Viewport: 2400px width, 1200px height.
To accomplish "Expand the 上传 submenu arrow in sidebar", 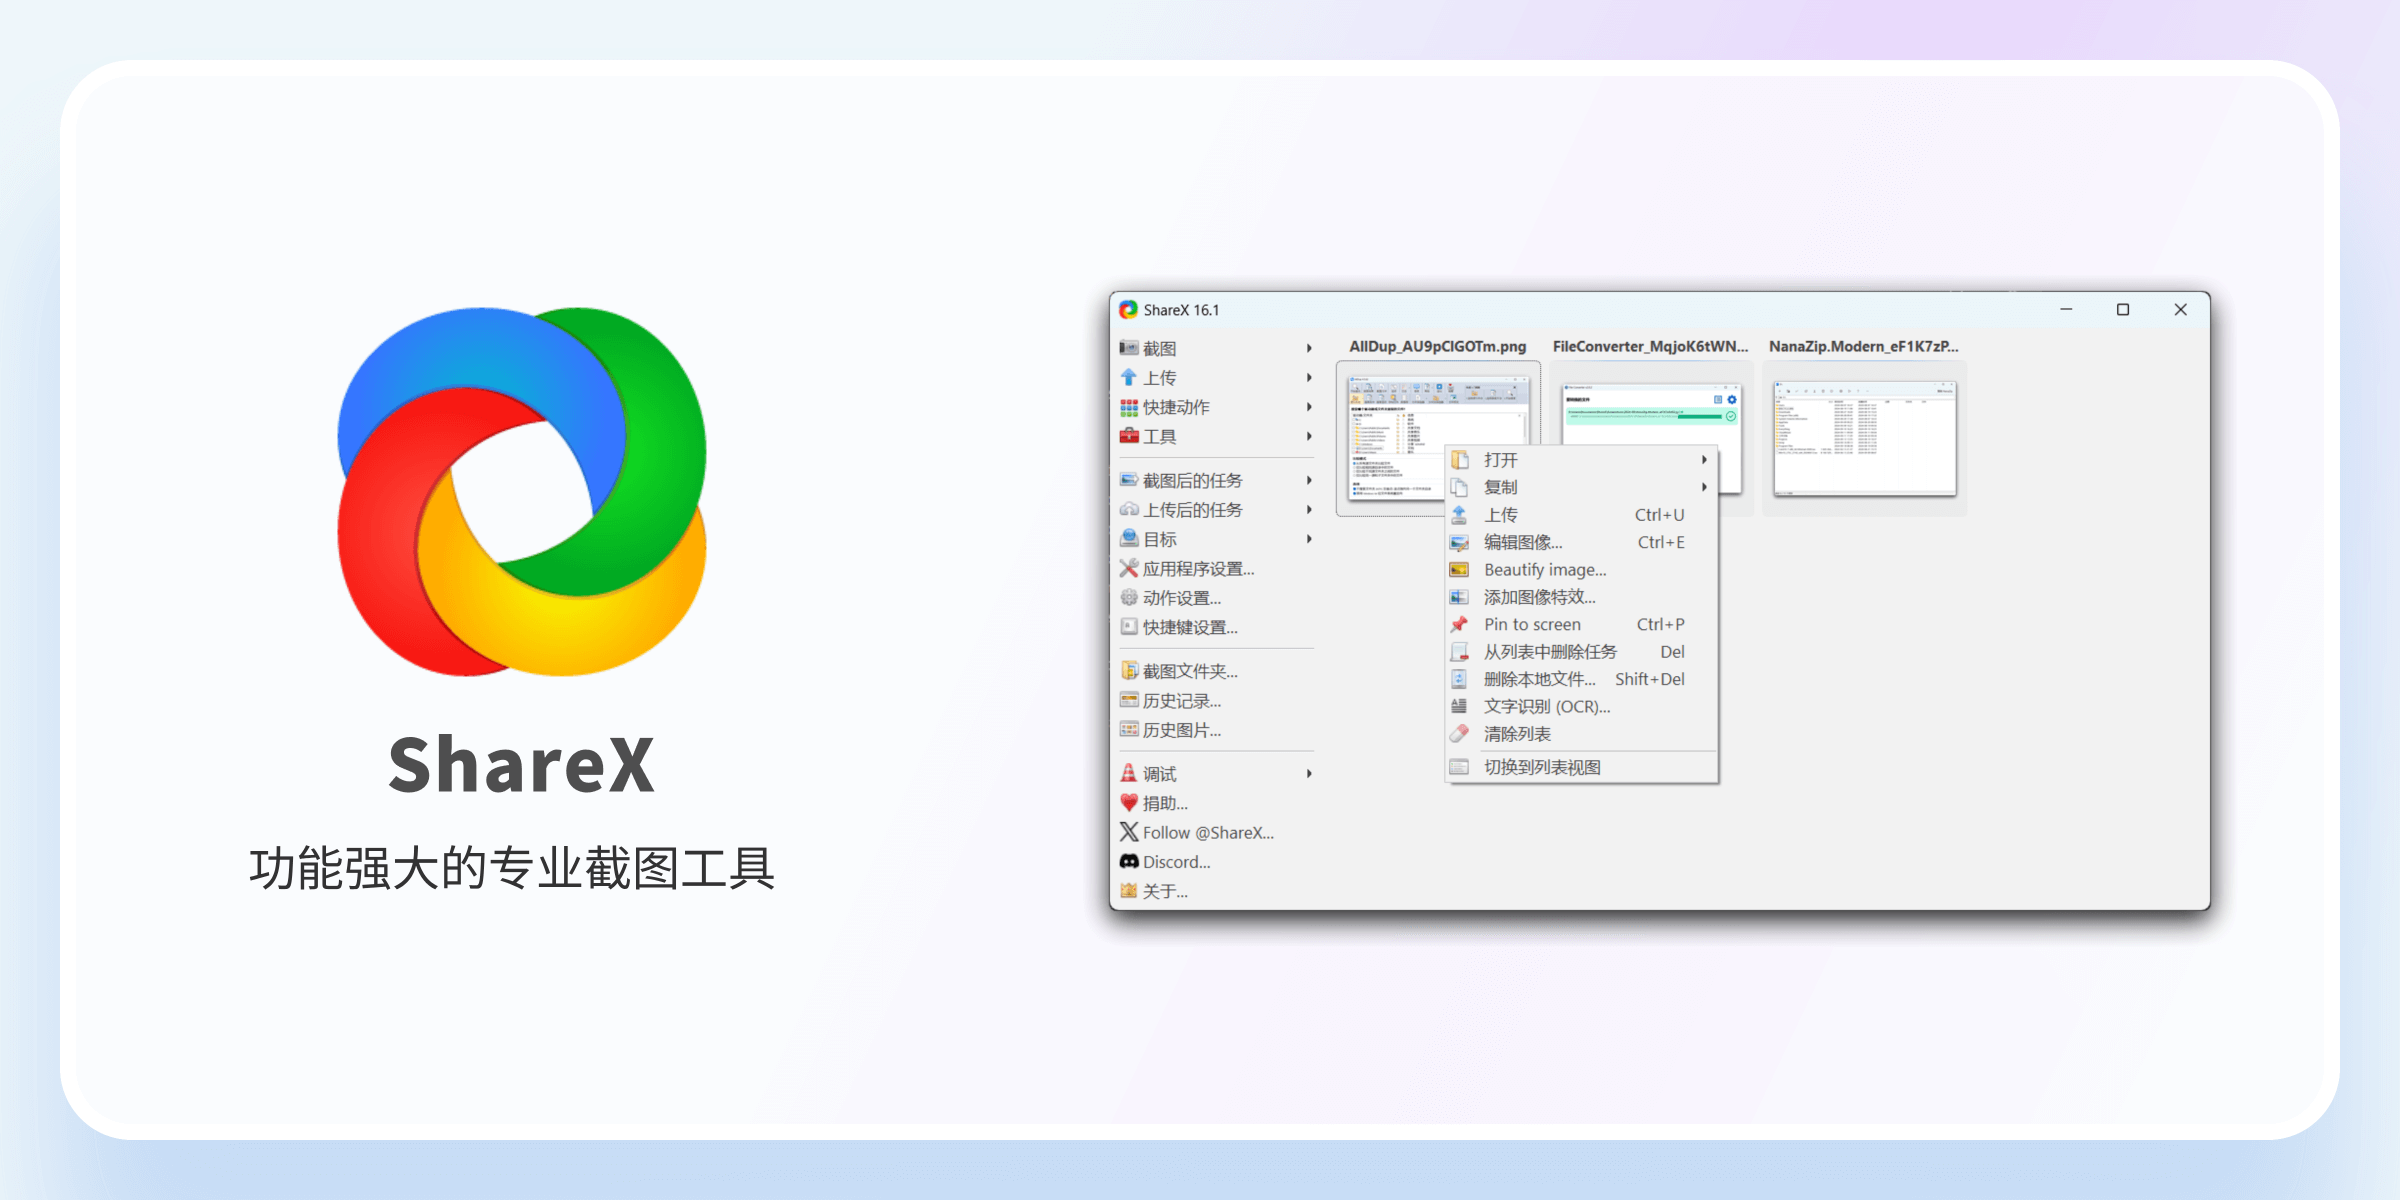I will 1309,377.
